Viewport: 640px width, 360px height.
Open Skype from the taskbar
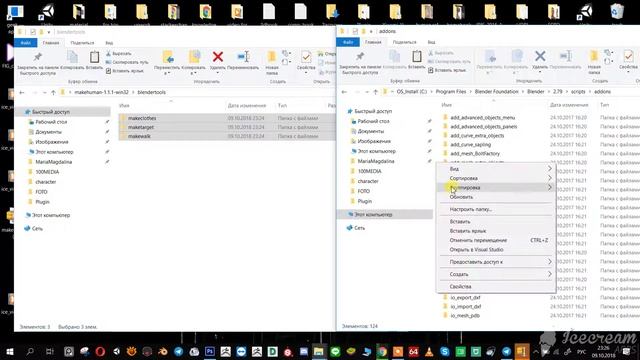tap(444, 351)
